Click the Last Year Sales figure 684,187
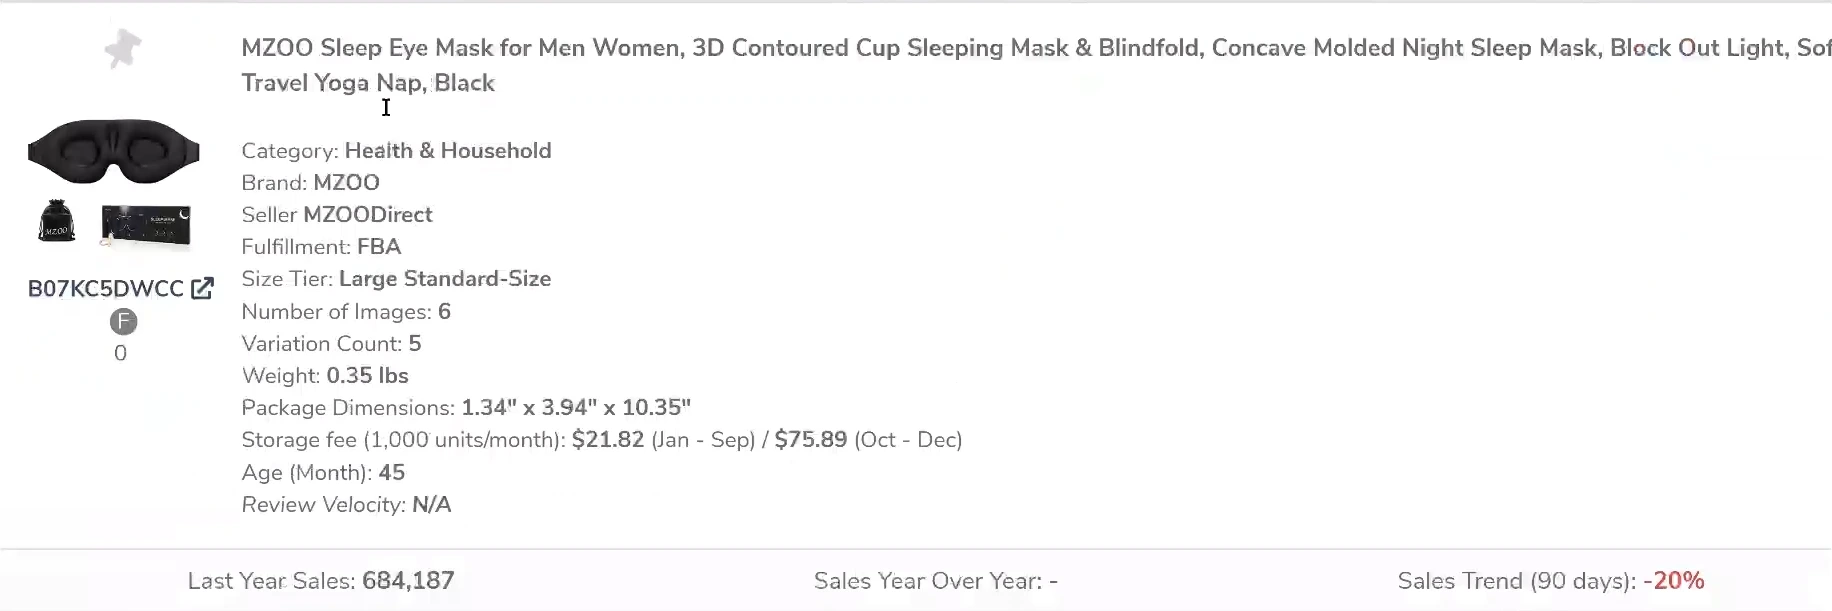Screen dimensions: 1832x611 click(408, 581)
